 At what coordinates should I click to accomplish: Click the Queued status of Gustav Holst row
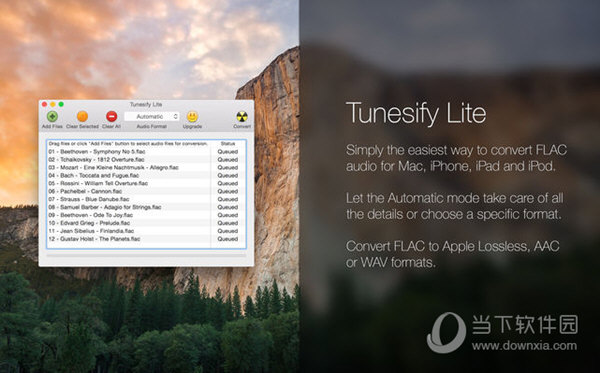click(x=228, y=239)
